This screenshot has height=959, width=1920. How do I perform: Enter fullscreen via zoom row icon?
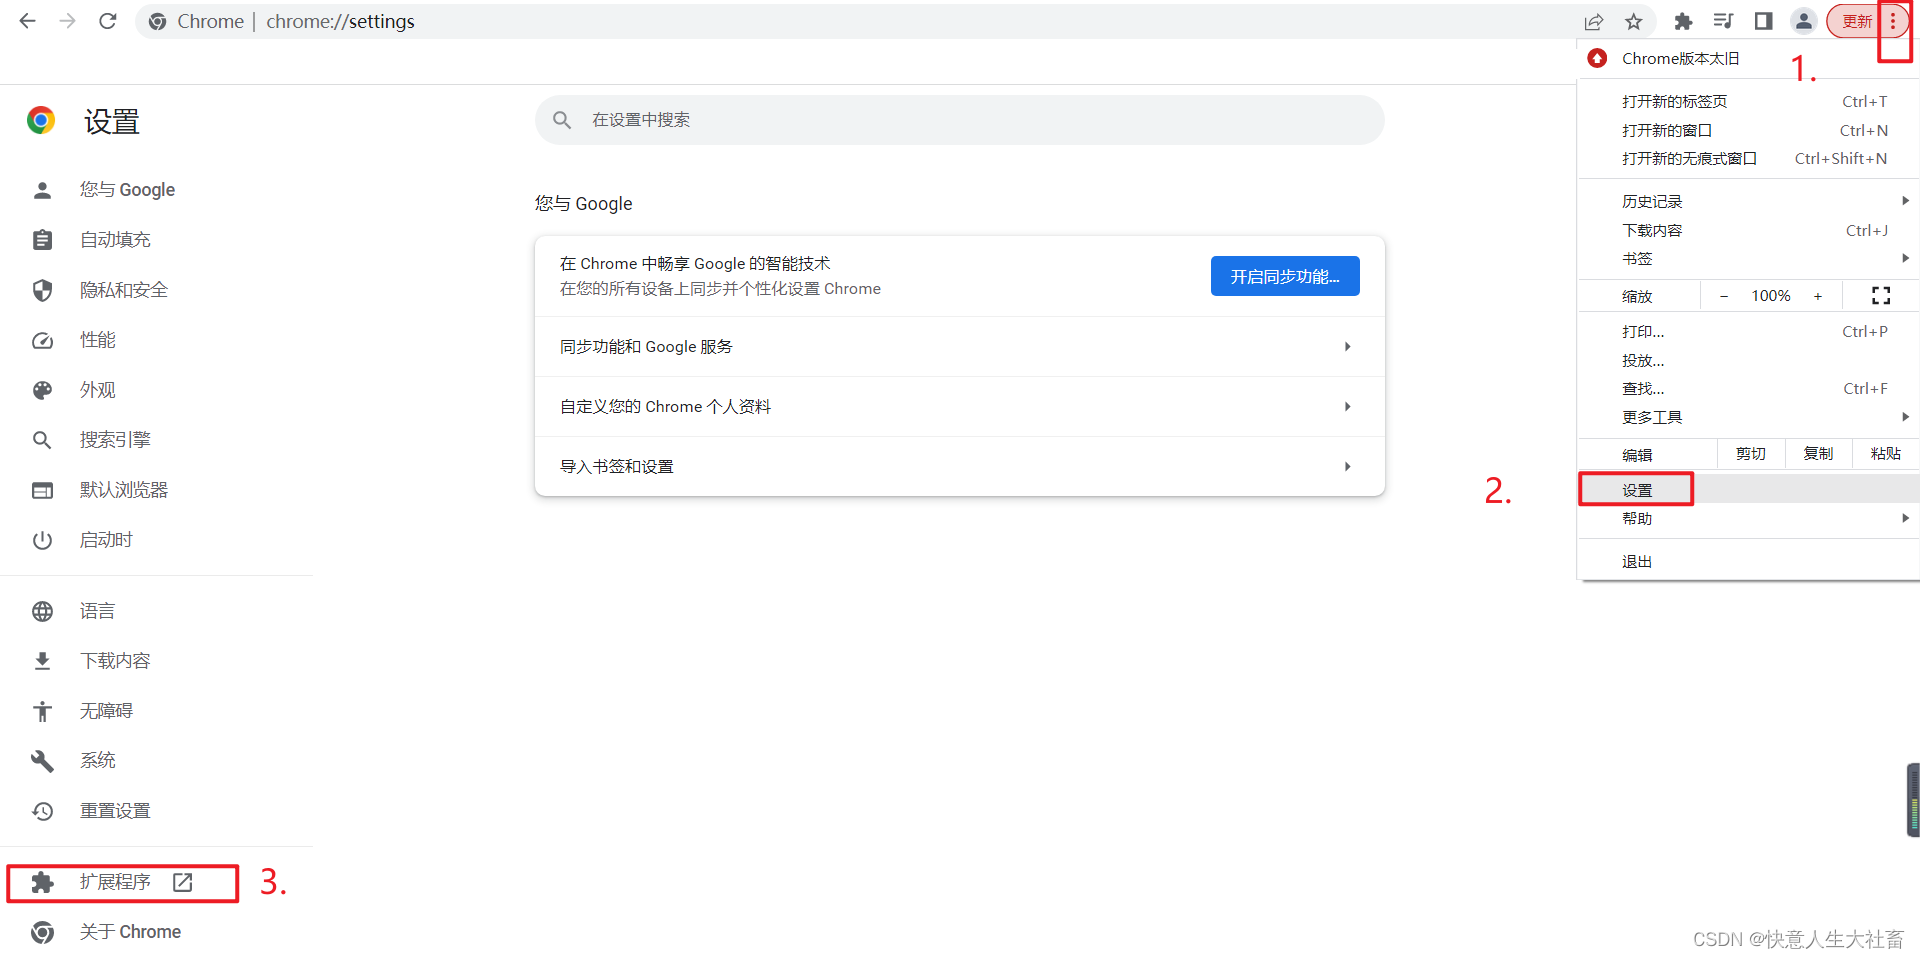point(1881,296)
